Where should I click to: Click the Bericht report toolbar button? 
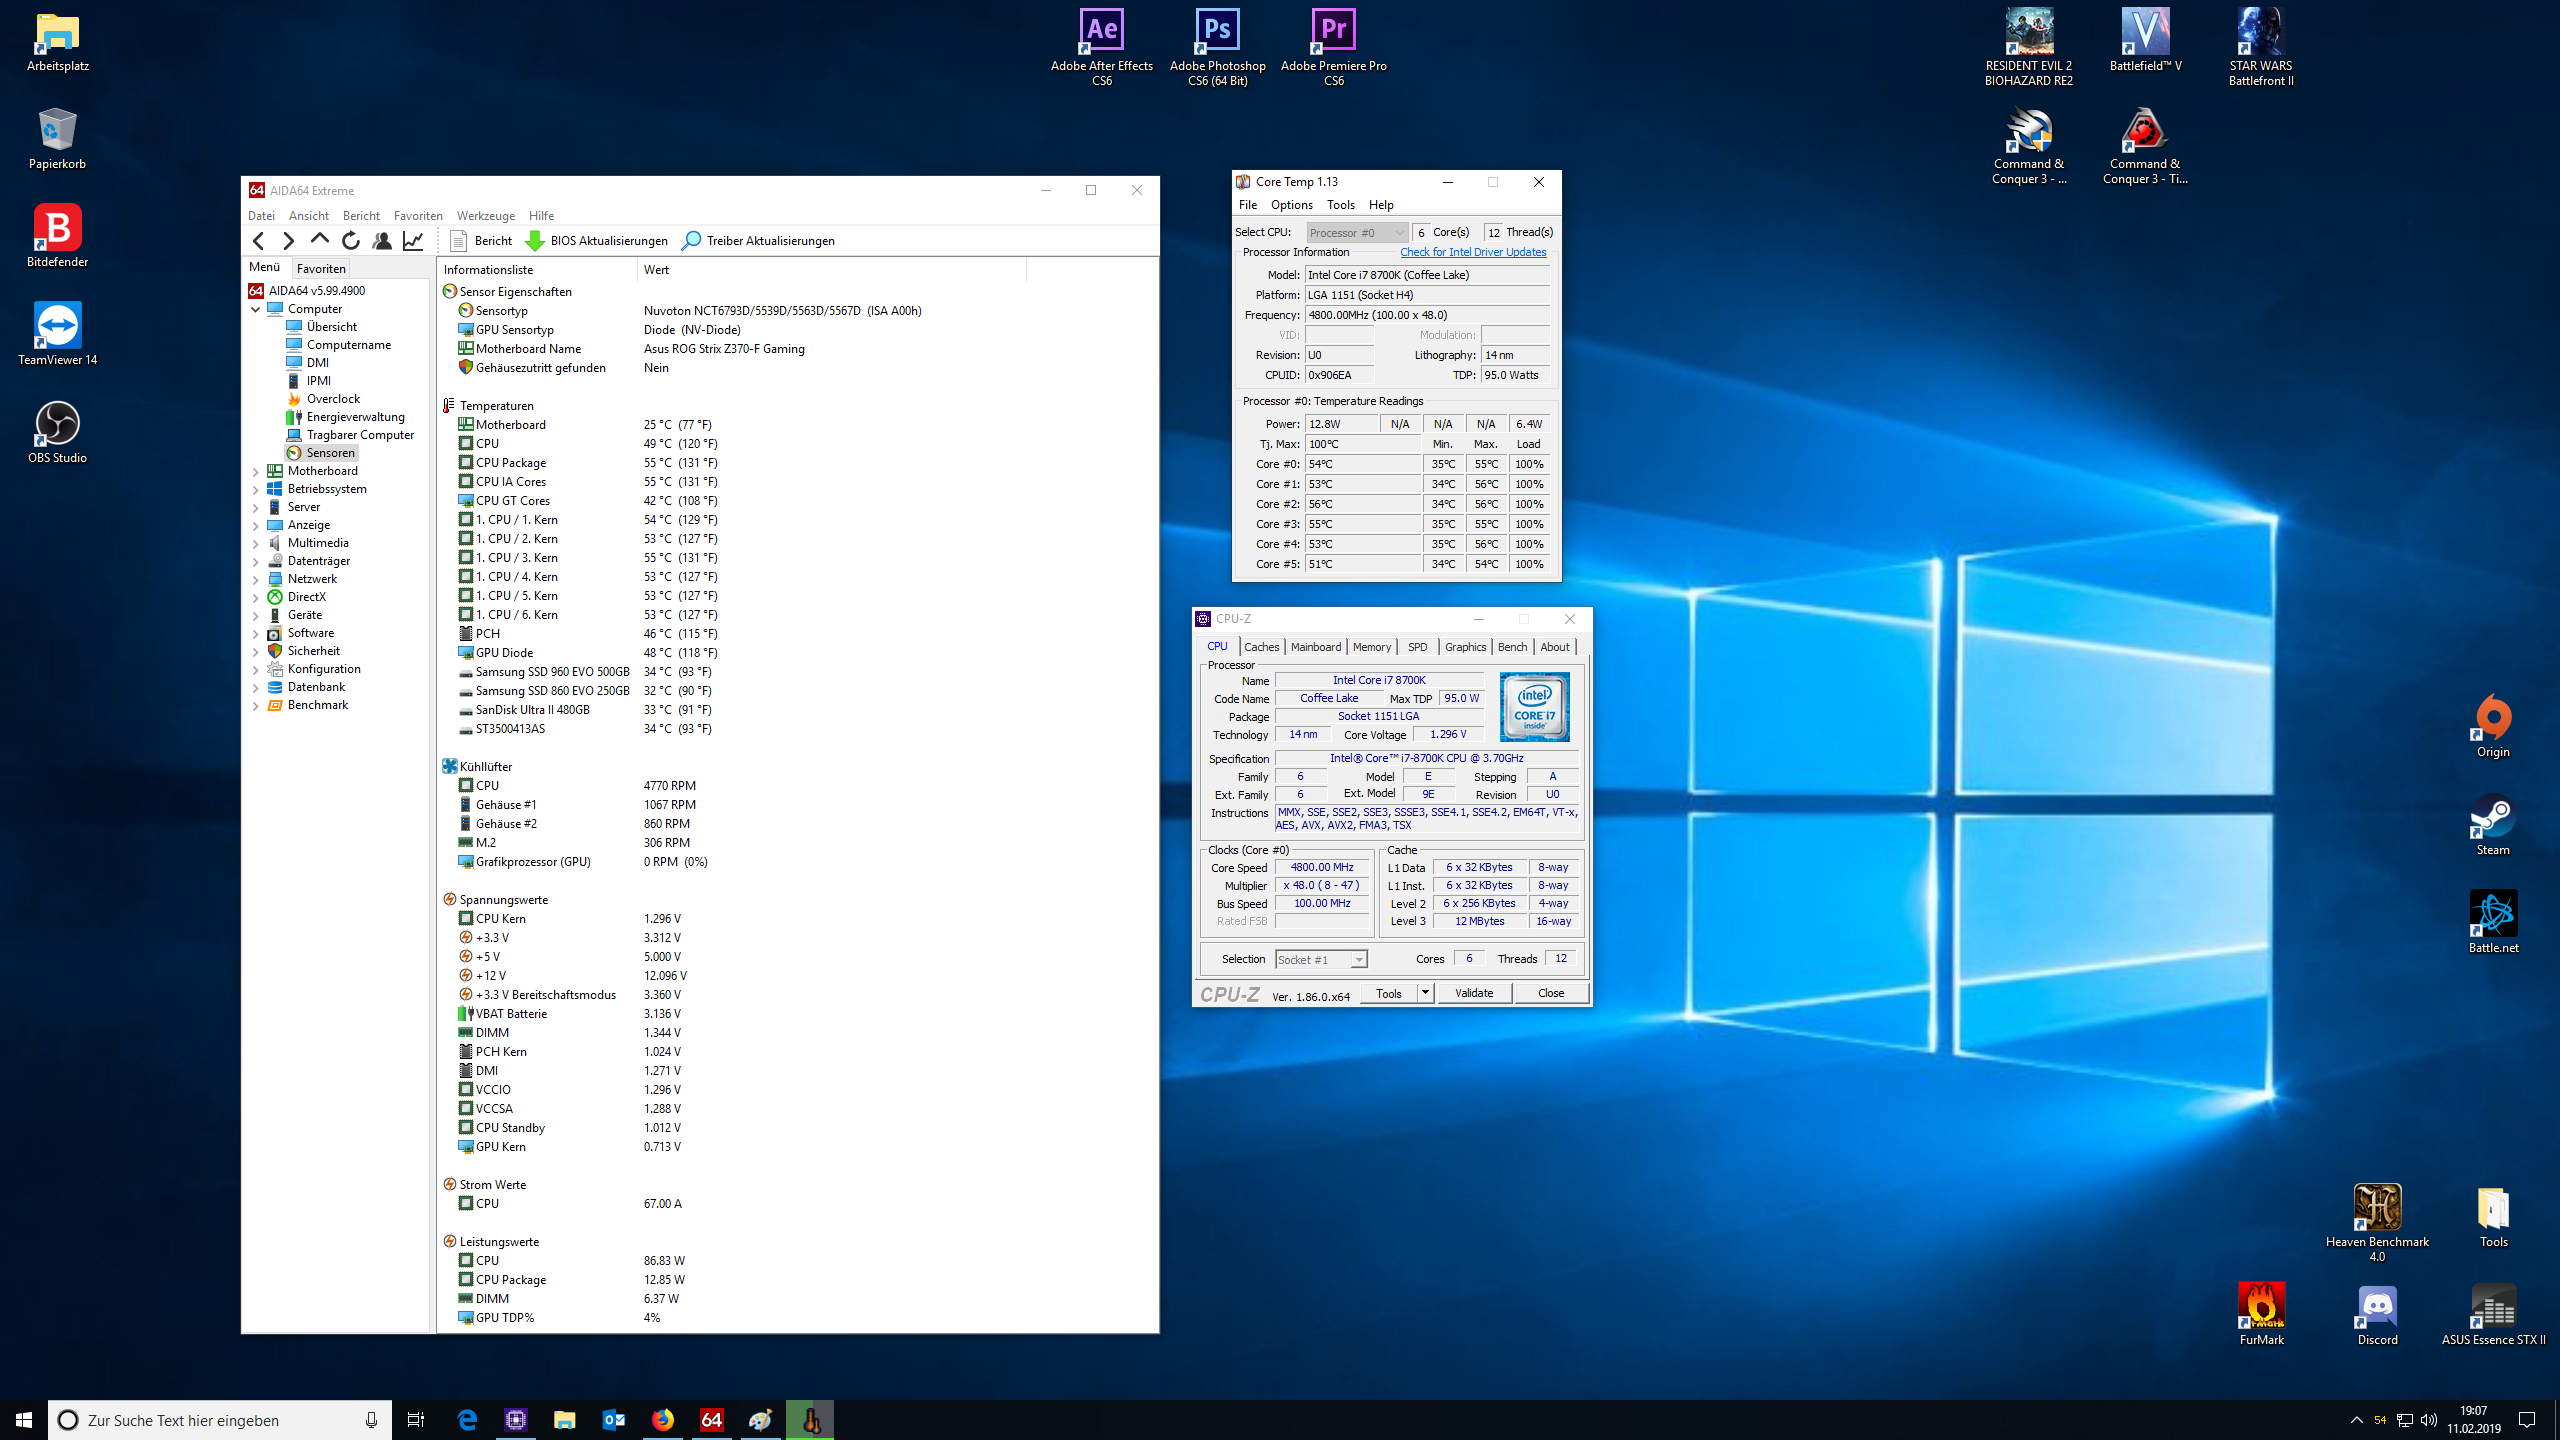481,240
